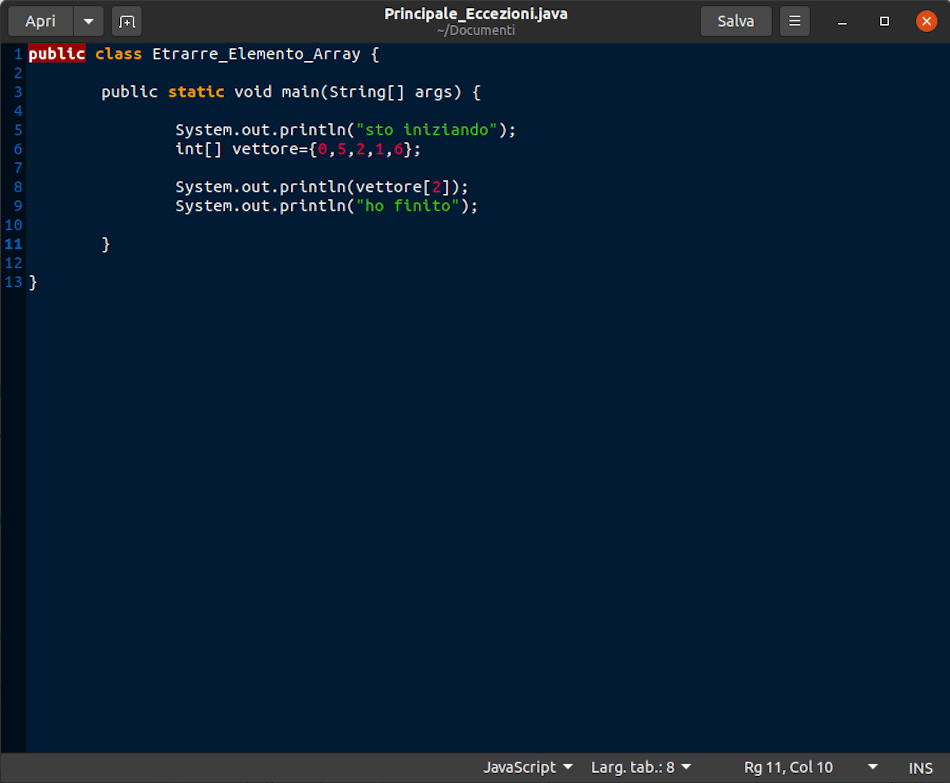Click 'void' keyword on line 3
The width and height of the screenshot is (950, 783).
253,92
